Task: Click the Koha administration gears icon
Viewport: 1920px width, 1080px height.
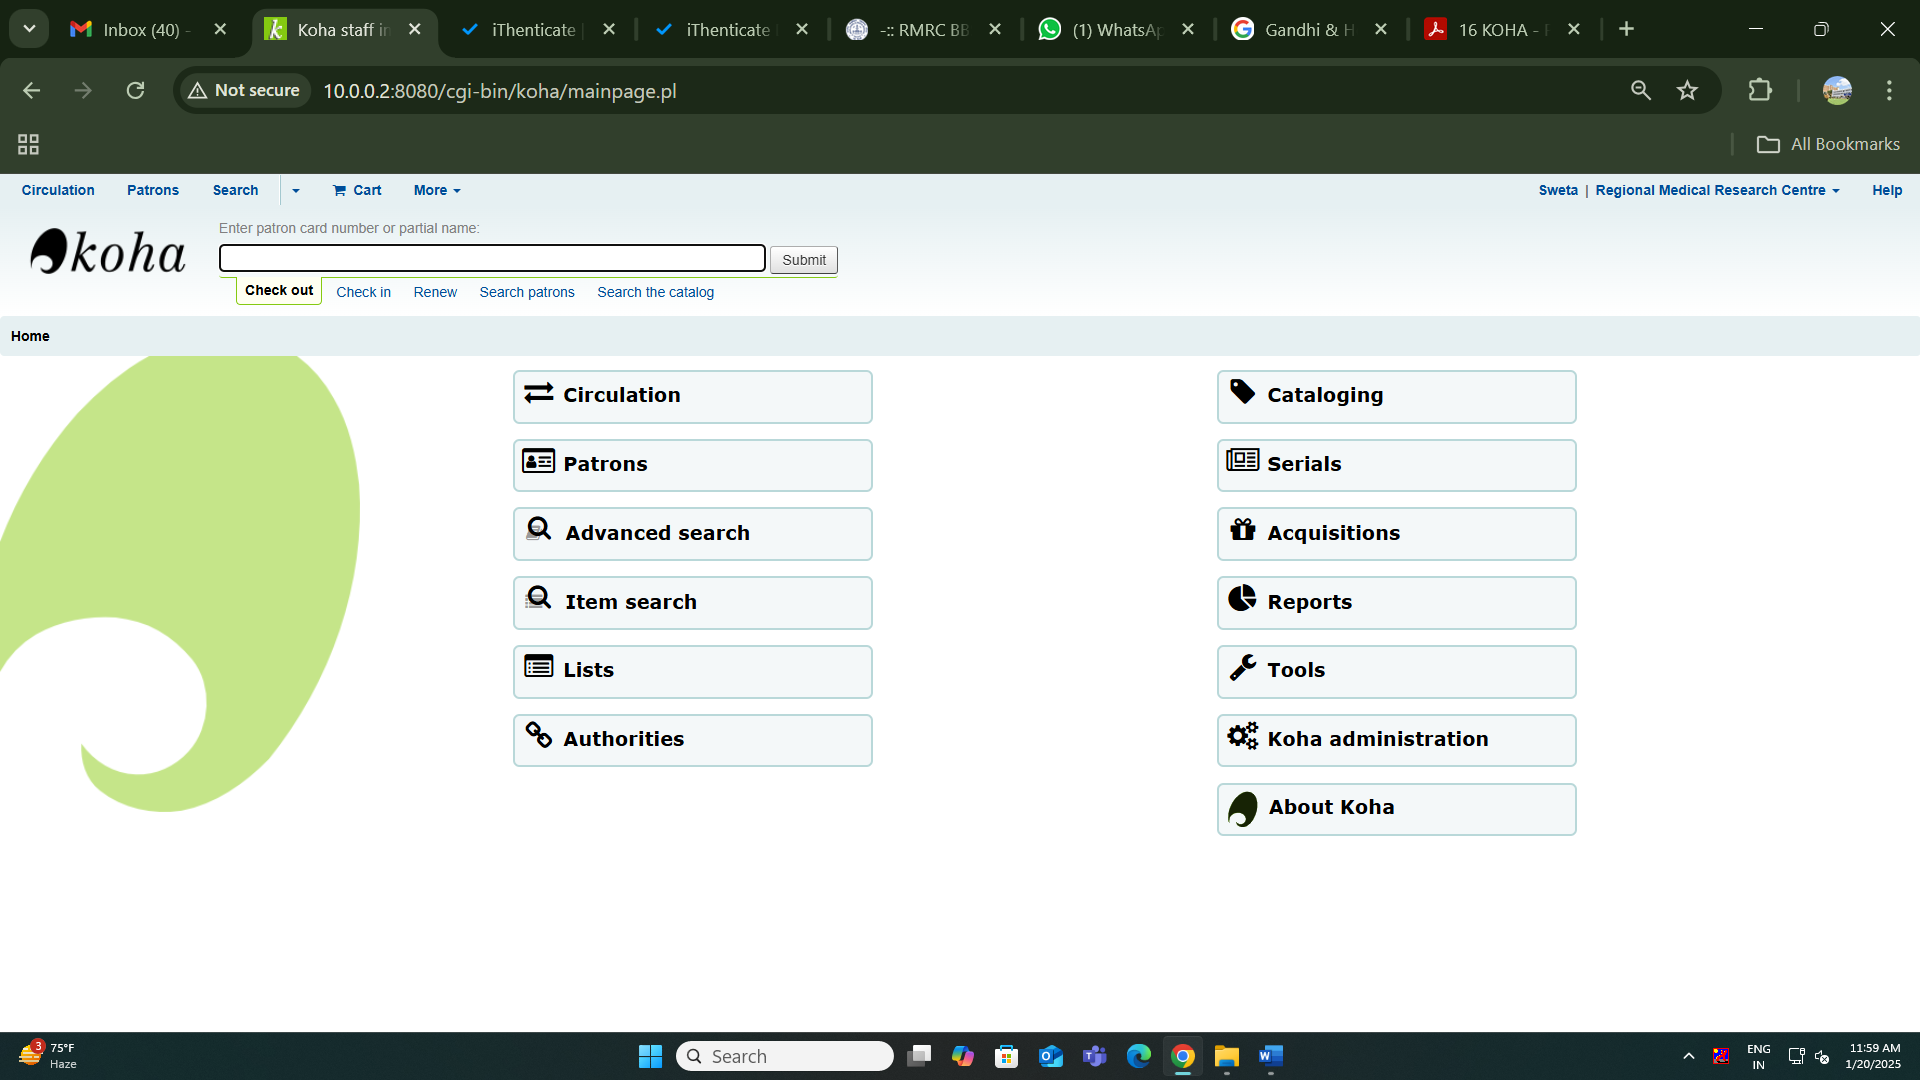Action: pos(1243,737)
